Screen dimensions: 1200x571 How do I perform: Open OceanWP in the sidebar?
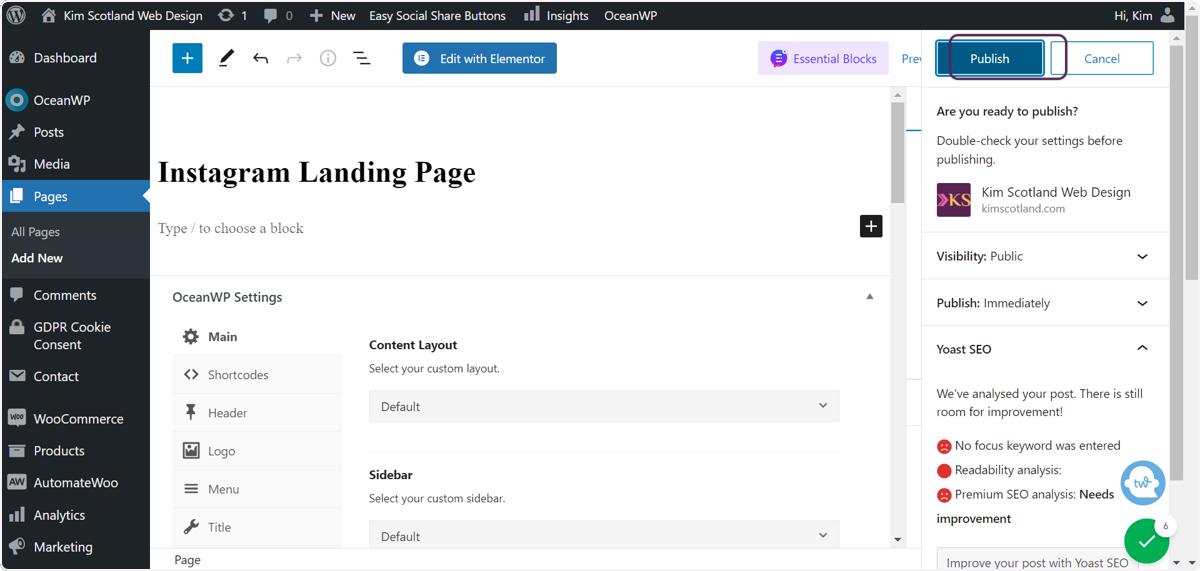click(x=75, y=100)
